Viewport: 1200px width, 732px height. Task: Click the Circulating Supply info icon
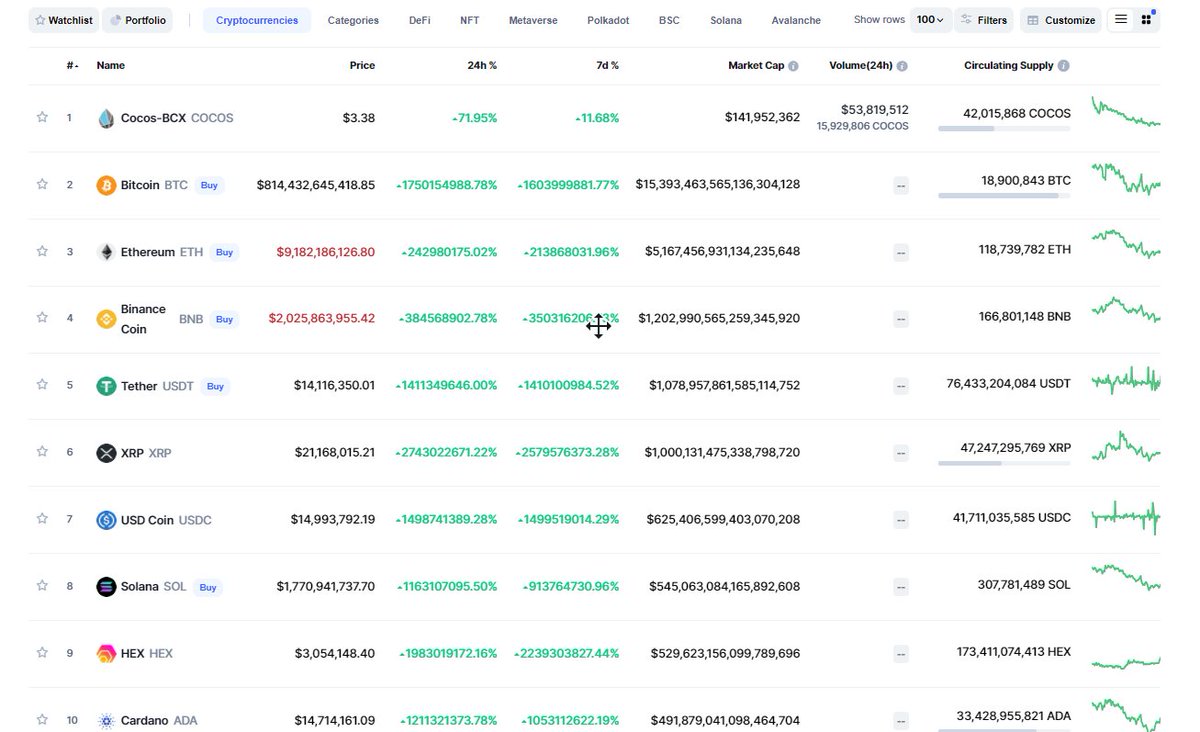(x=1063, y=66)
